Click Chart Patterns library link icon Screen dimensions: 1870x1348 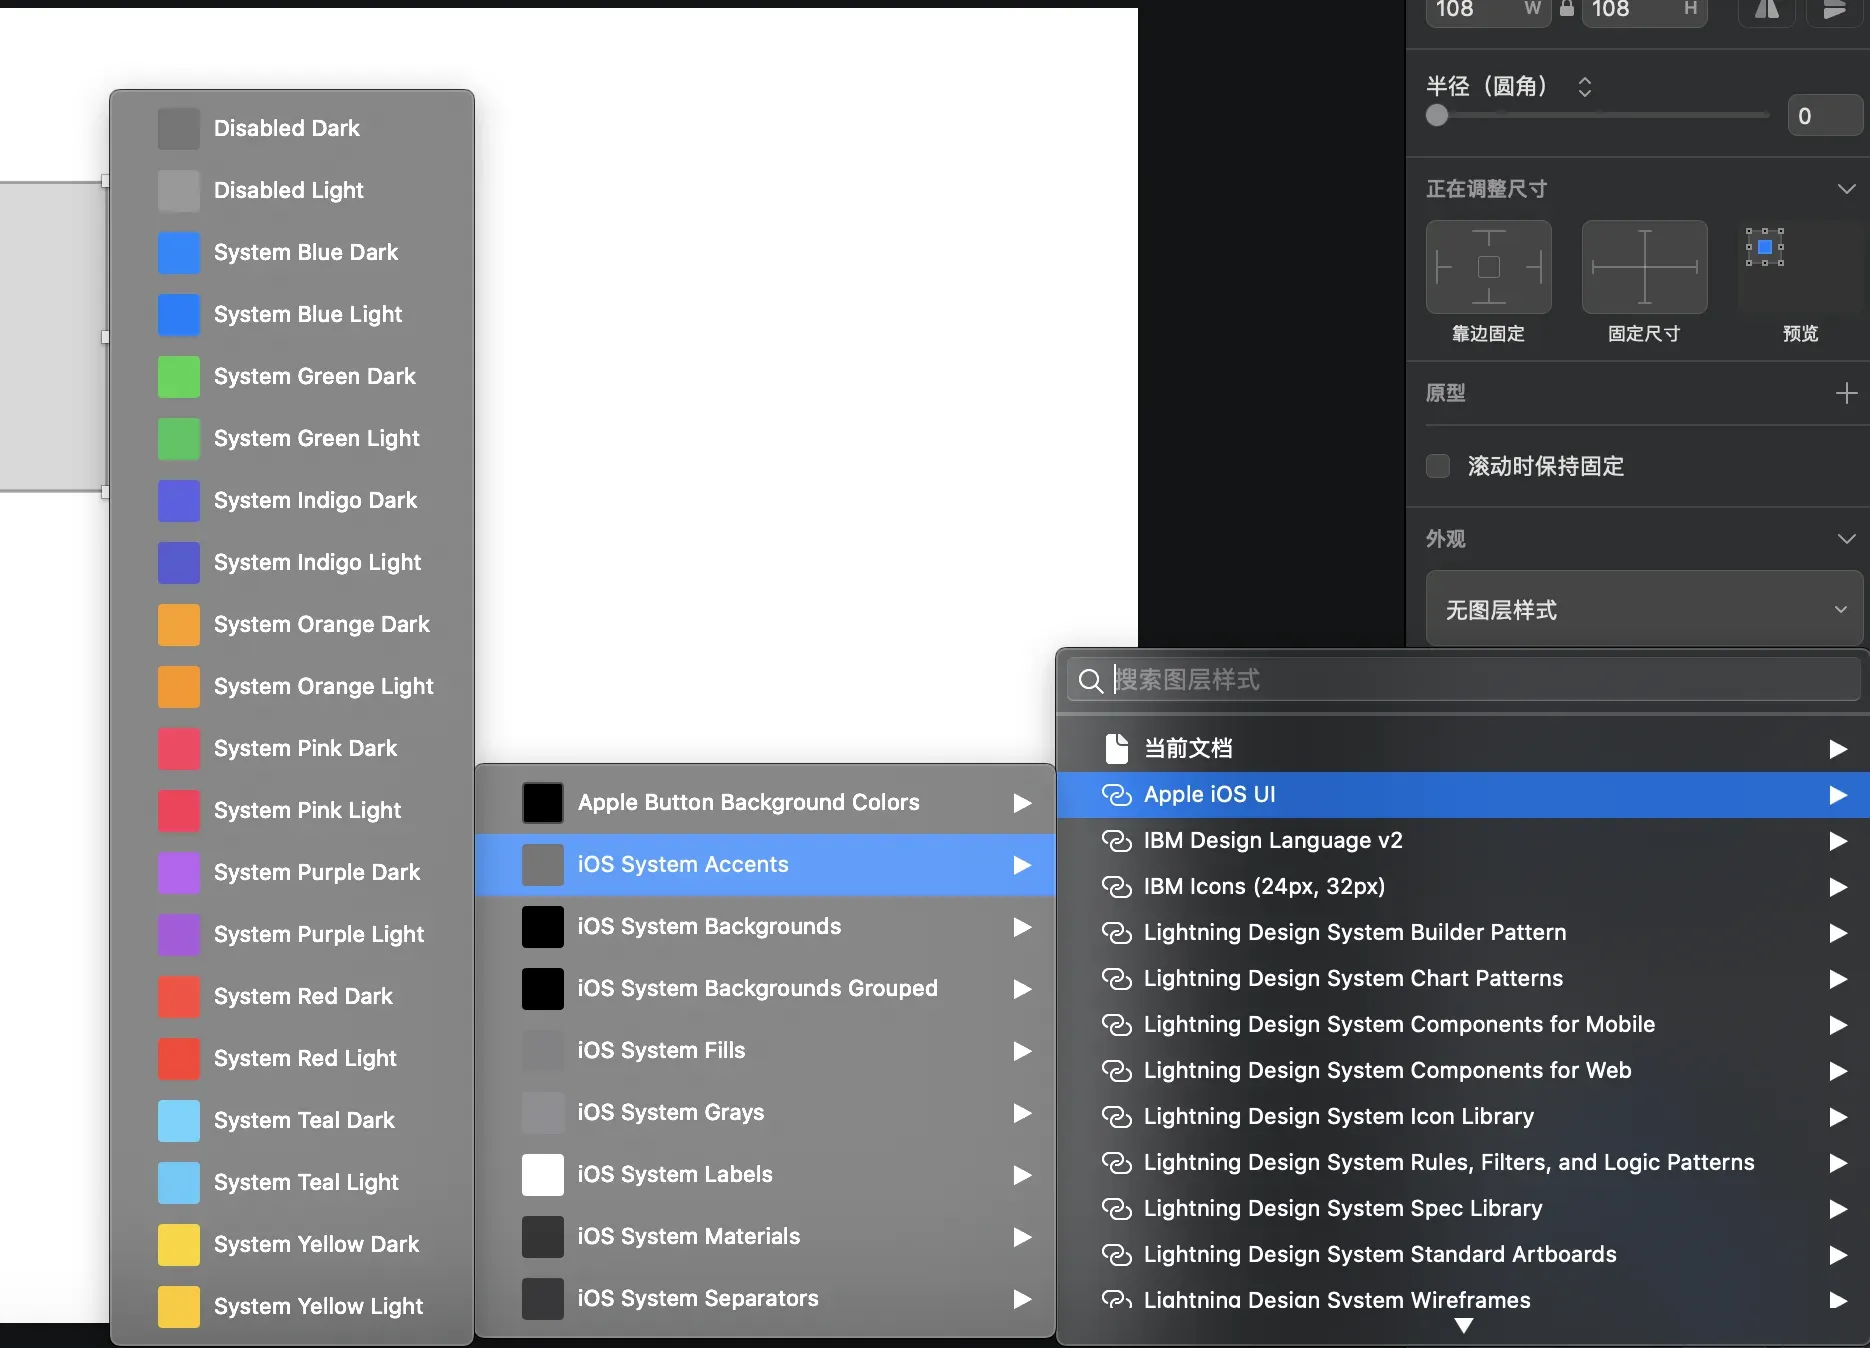point(1116,979)
